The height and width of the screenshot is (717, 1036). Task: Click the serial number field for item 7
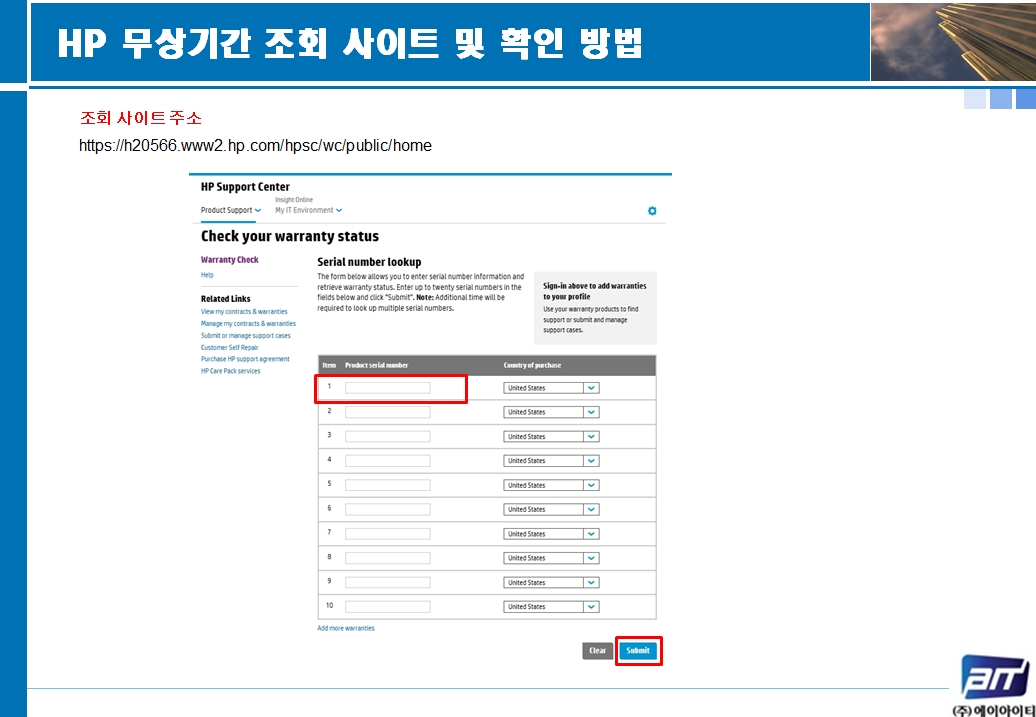pyautogui.click(x=388, y=534)
